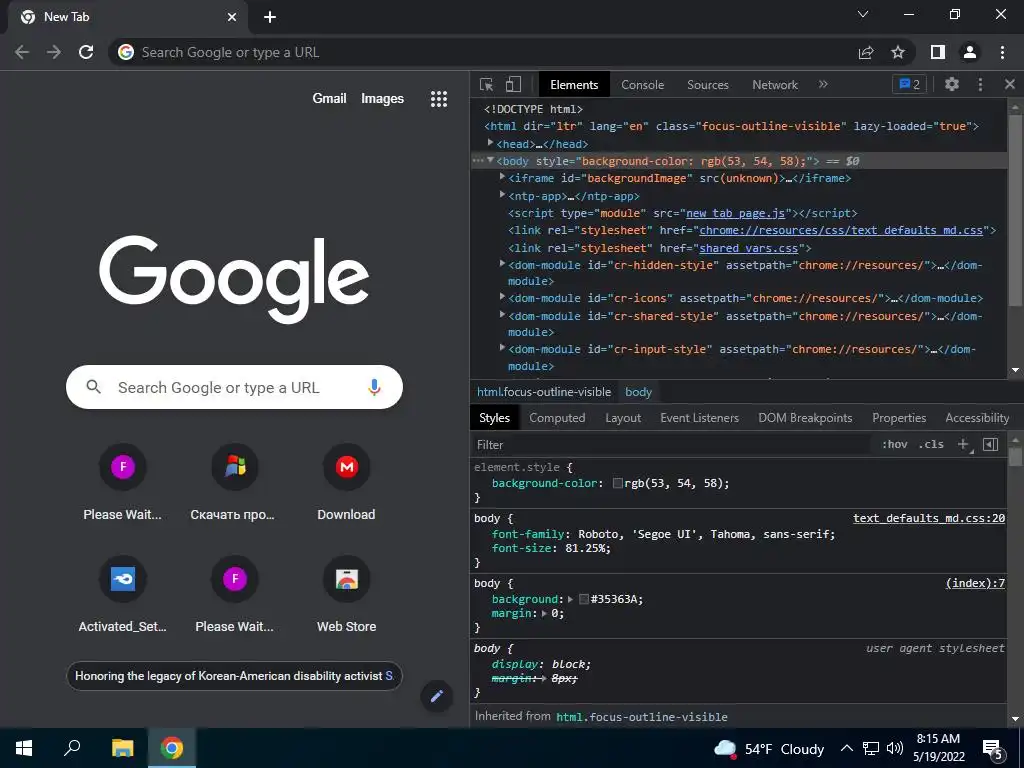1024x768 pixels.
Task: Expand the iframe backgroundImage node
Action: (502, 176)
